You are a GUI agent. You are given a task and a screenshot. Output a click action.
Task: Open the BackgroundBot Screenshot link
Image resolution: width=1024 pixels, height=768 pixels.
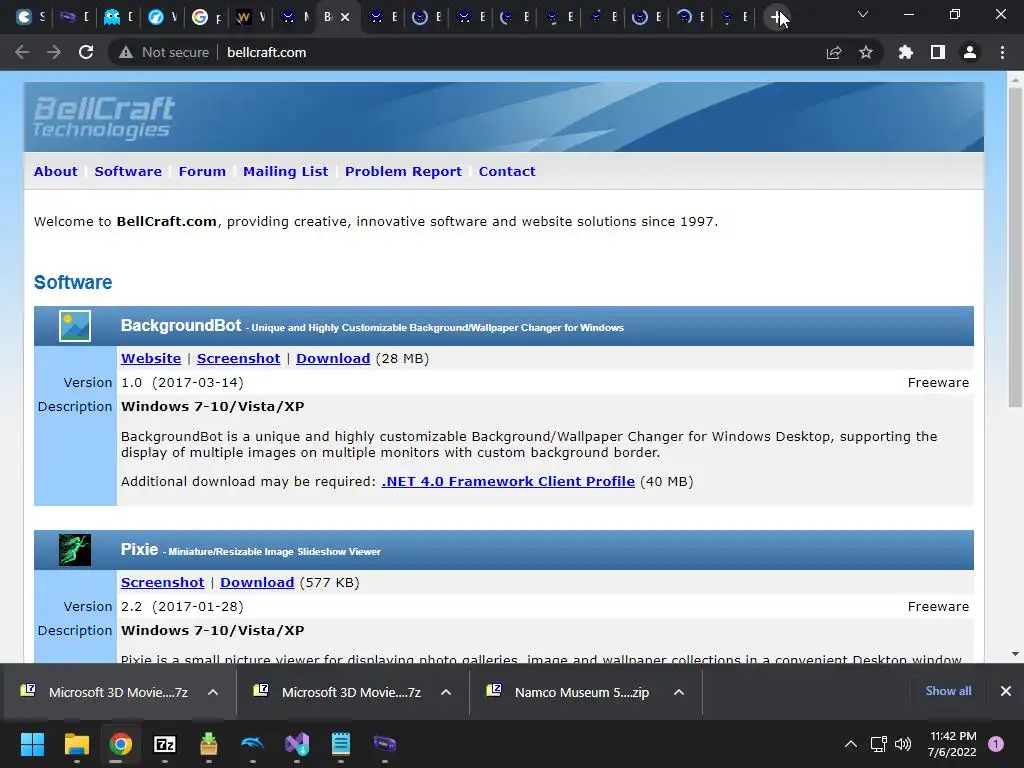point(238,359)
